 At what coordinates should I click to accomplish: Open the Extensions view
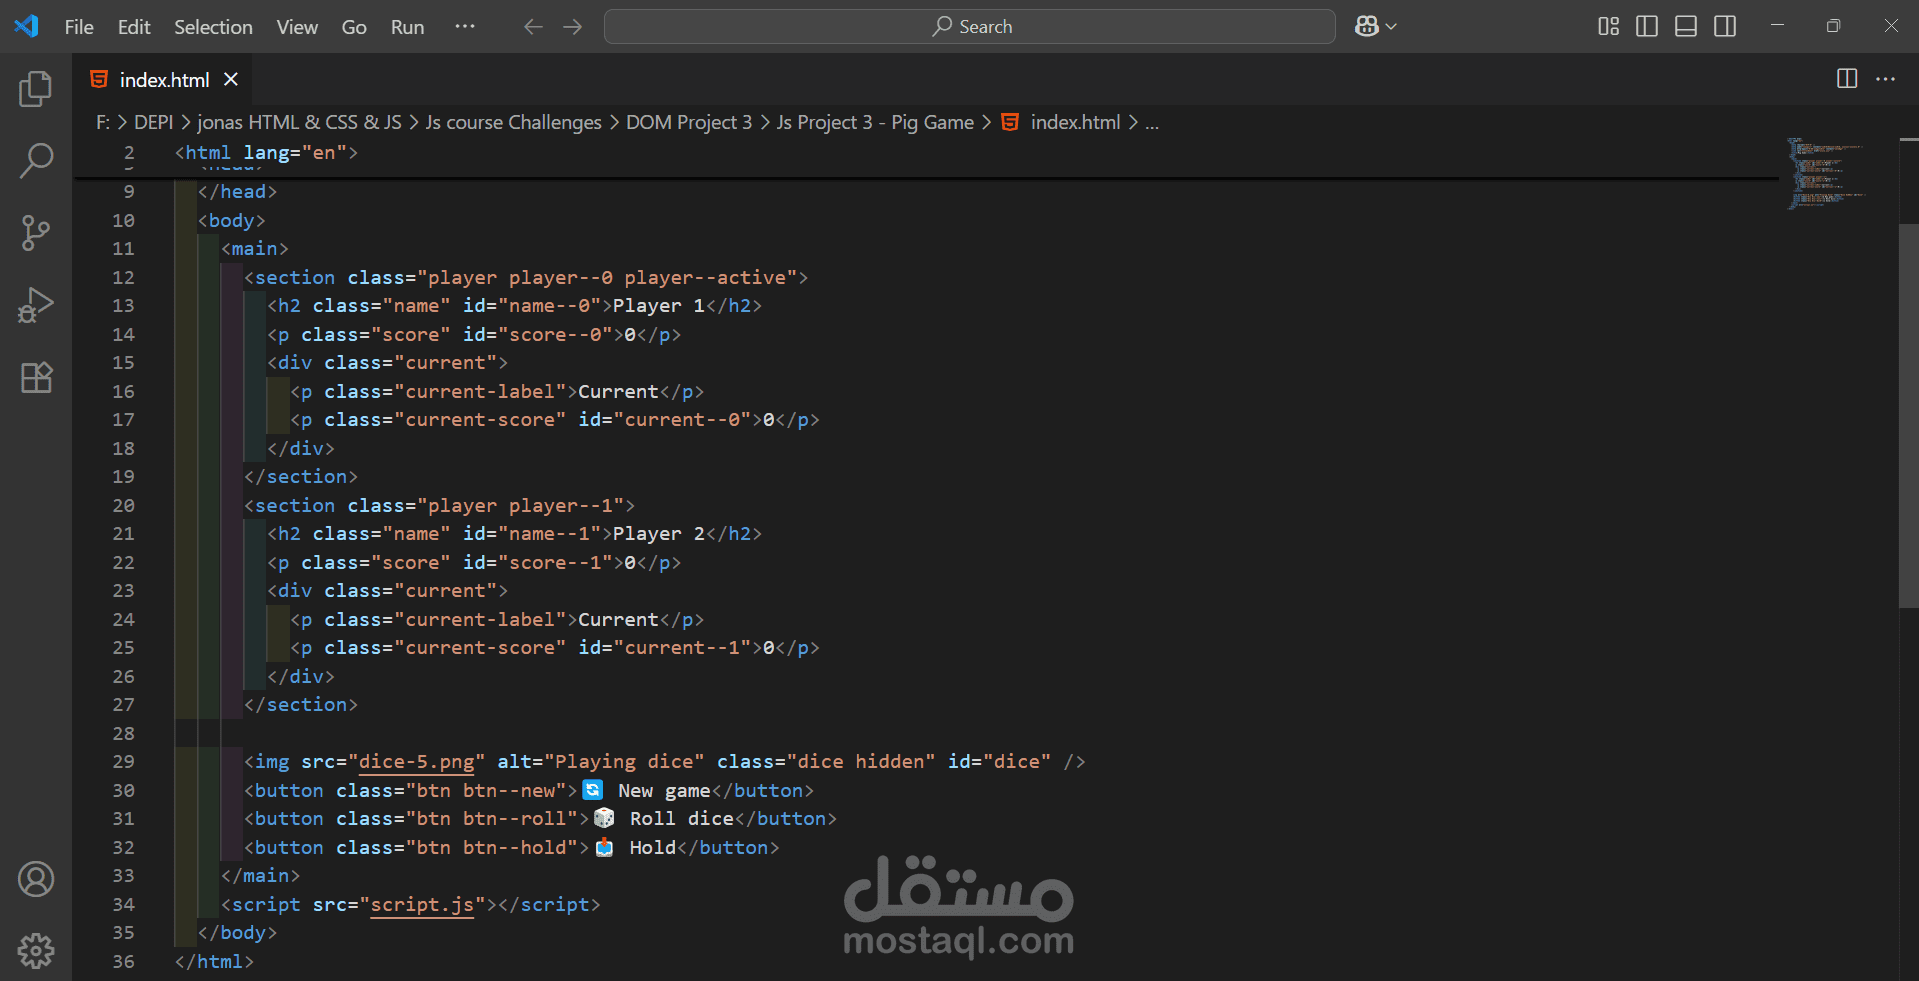point(36,377)
